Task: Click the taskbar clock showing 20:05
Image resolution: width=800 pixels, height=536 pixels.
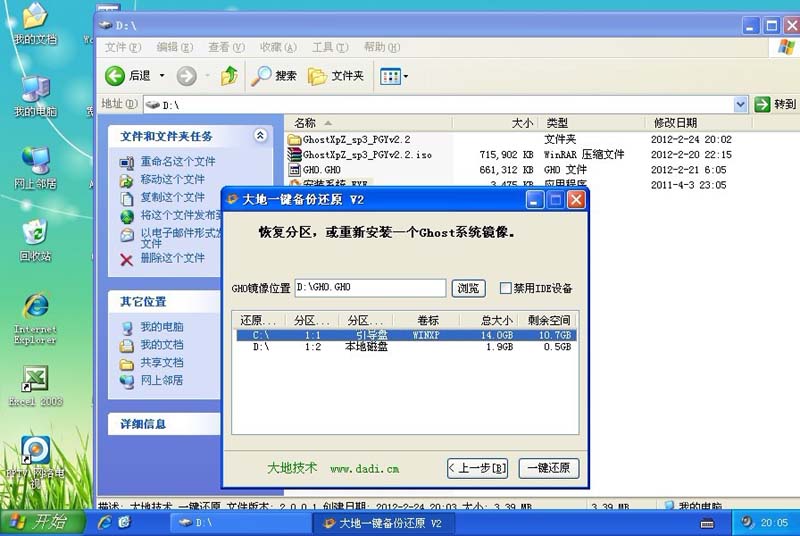Action: [774, 523]
